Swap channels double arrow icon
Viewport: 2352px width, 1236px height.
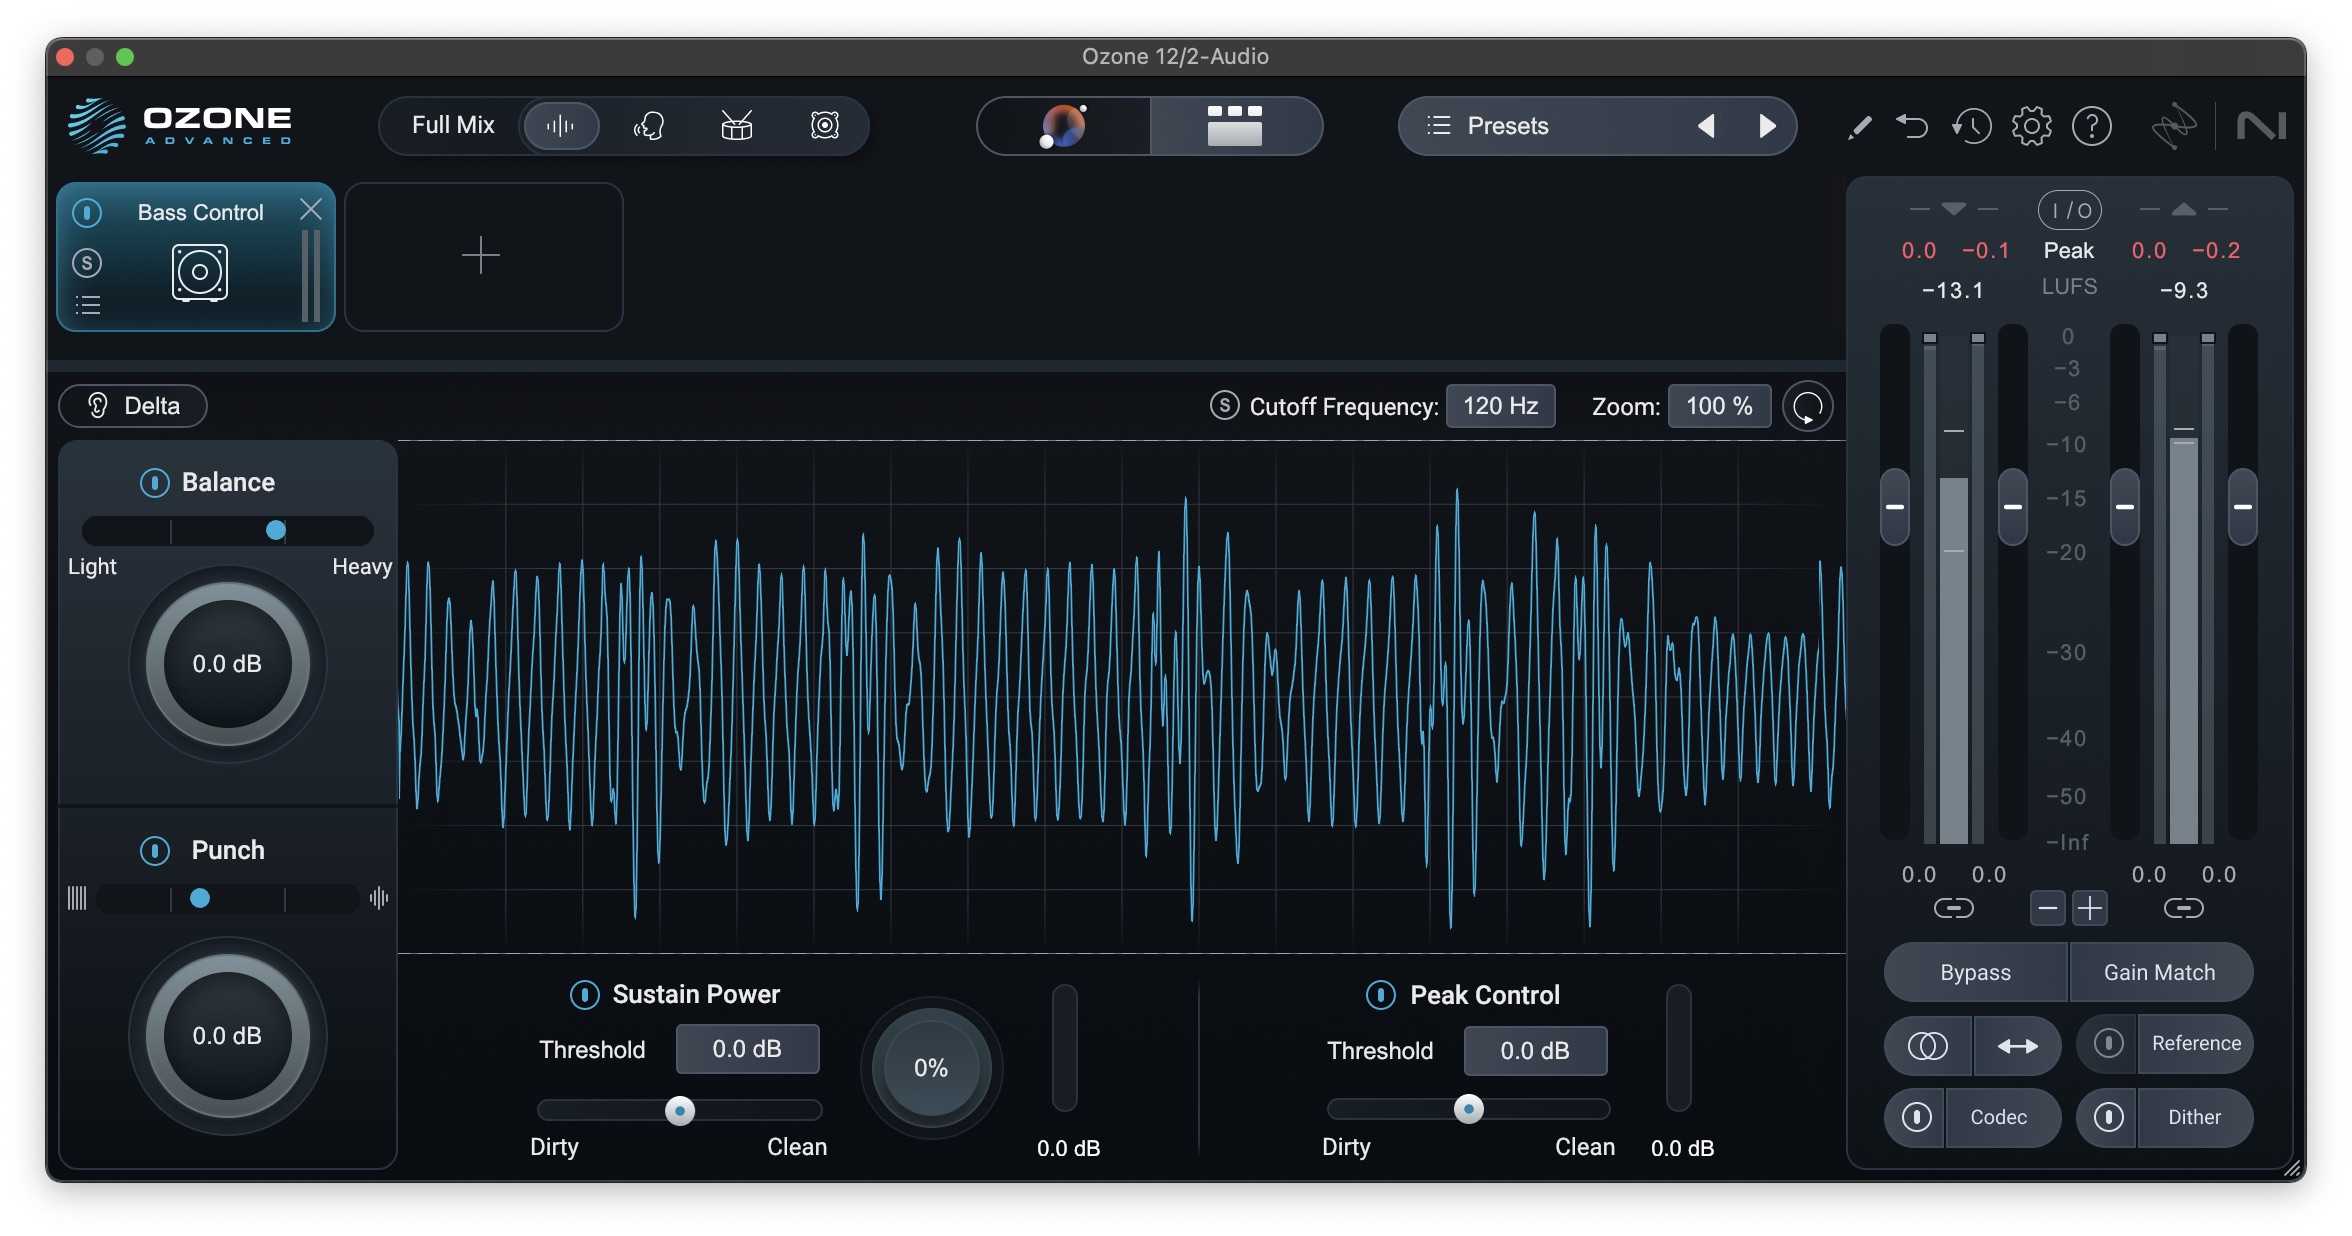coord(2017,1046)
